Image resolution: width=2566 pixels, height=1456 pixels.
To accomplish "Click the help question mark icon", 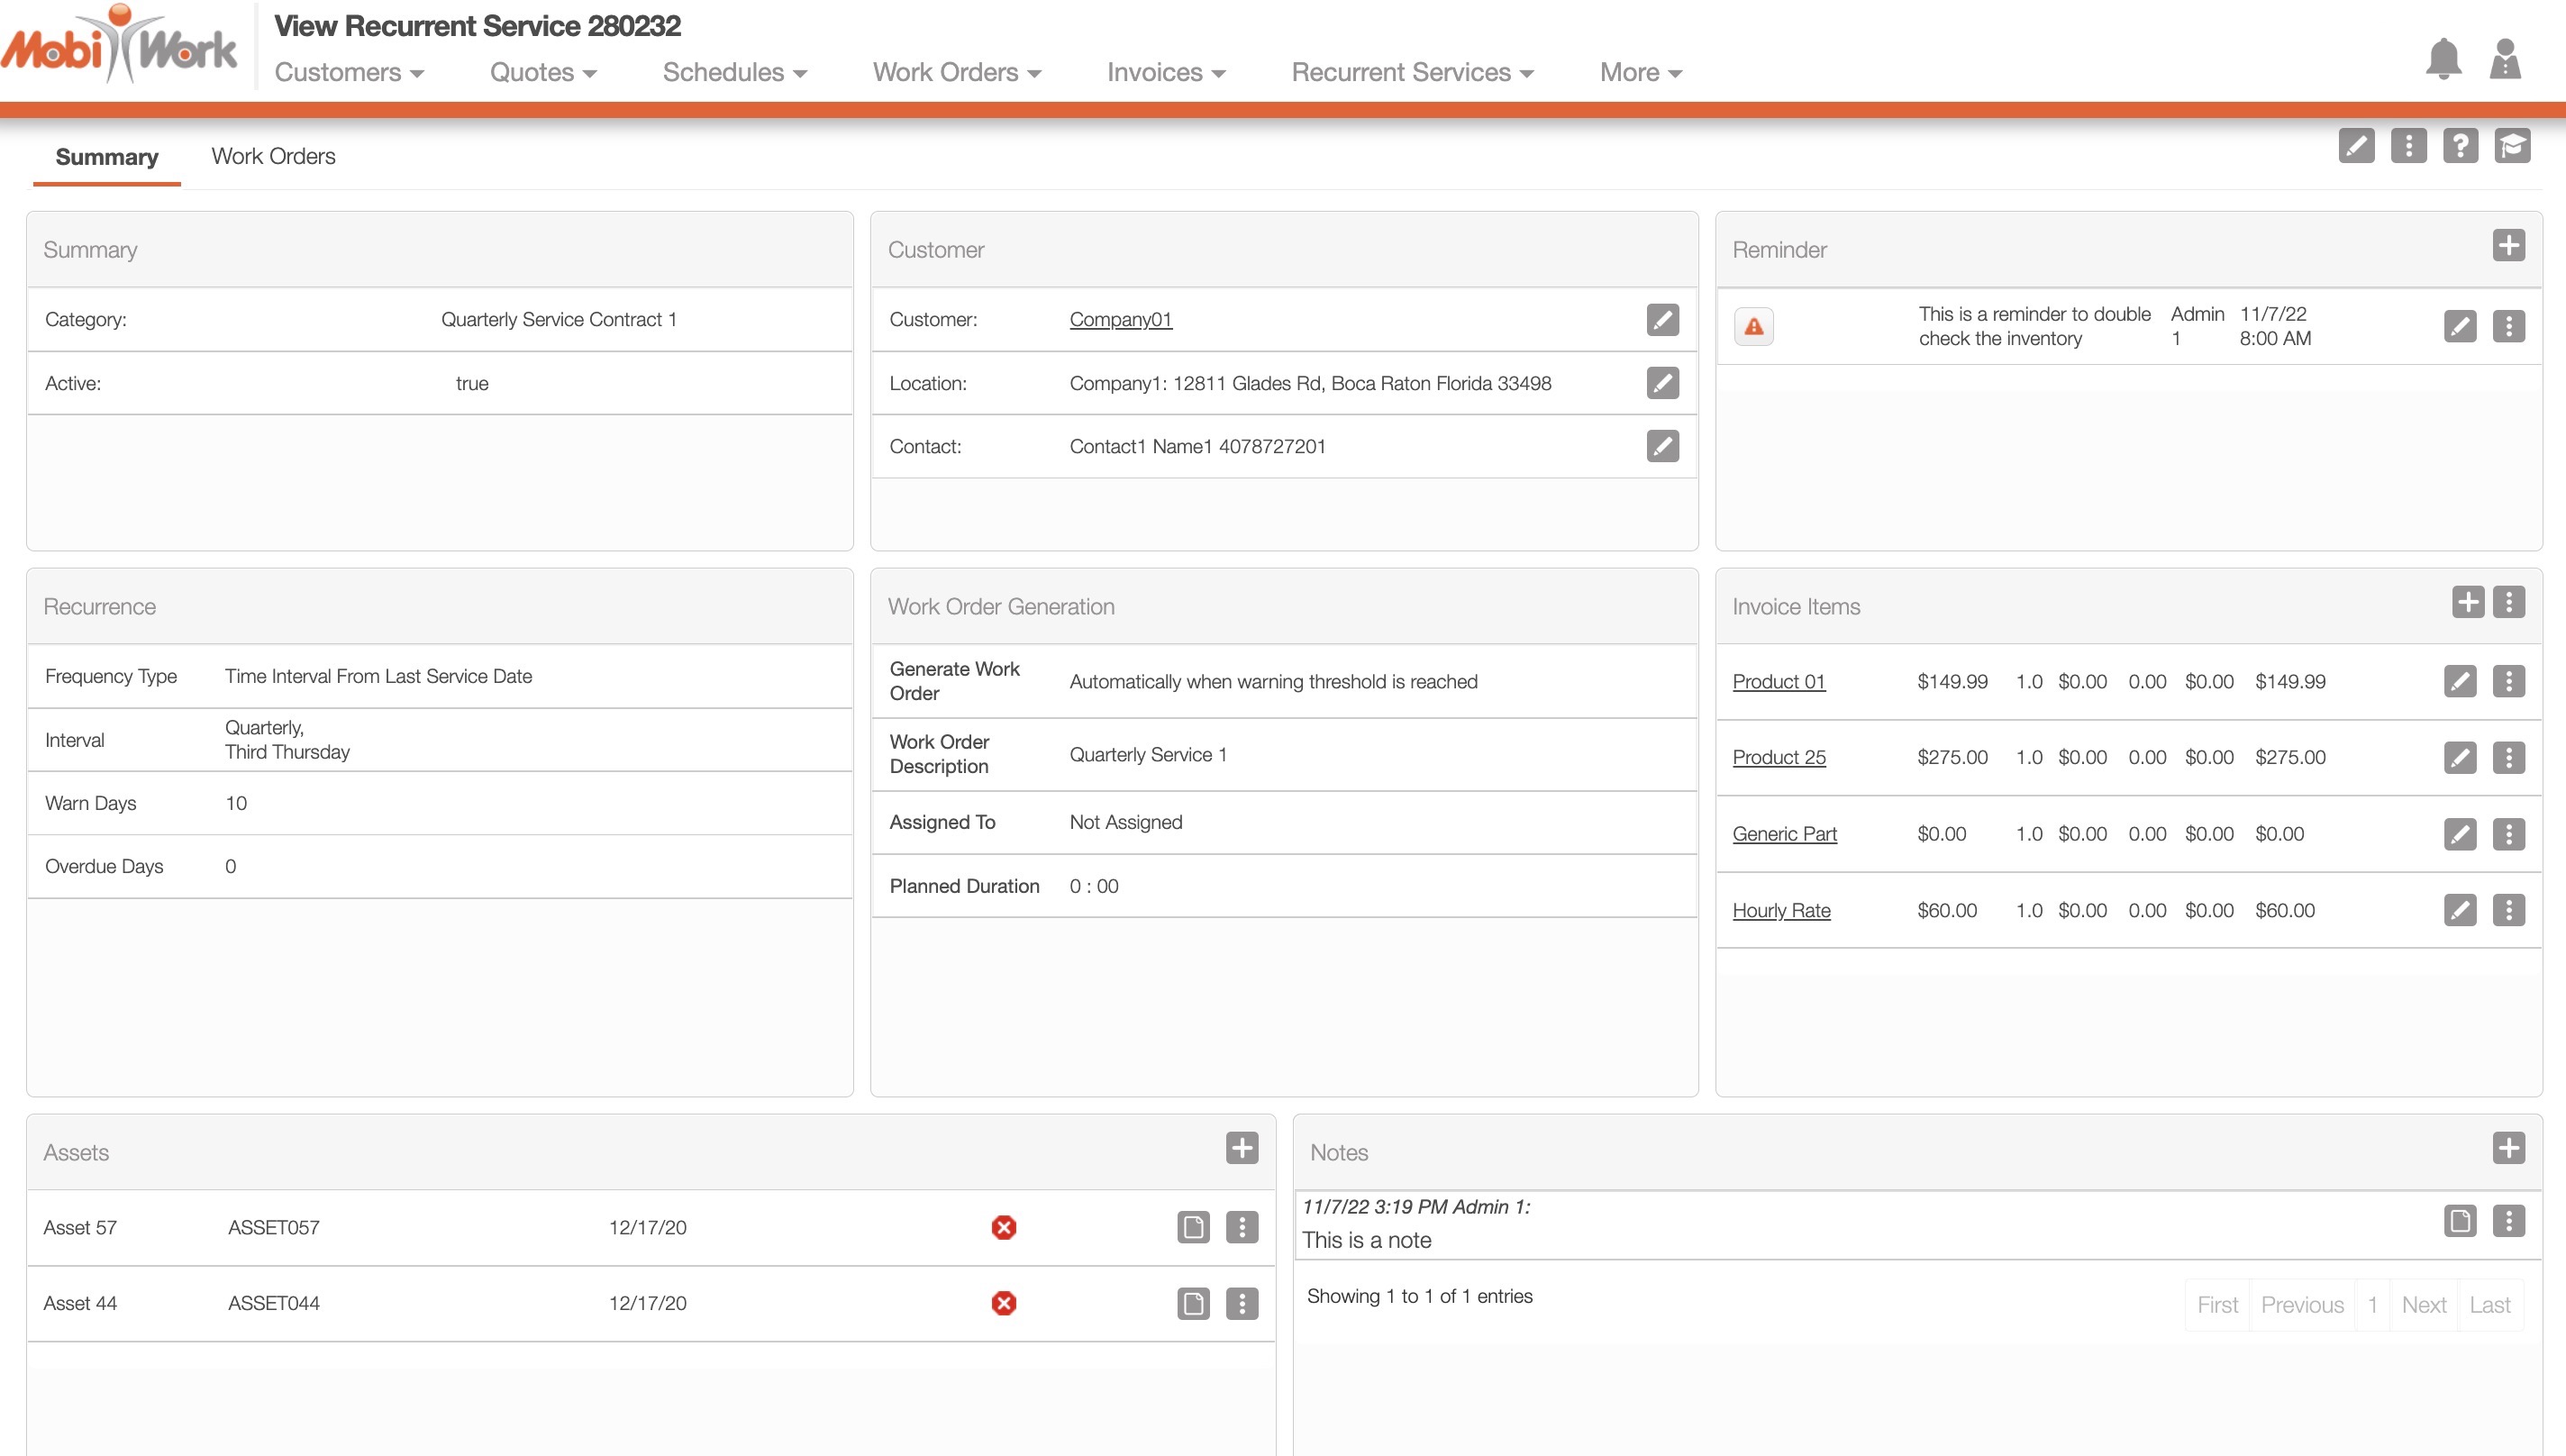I will click(2460, 146).
